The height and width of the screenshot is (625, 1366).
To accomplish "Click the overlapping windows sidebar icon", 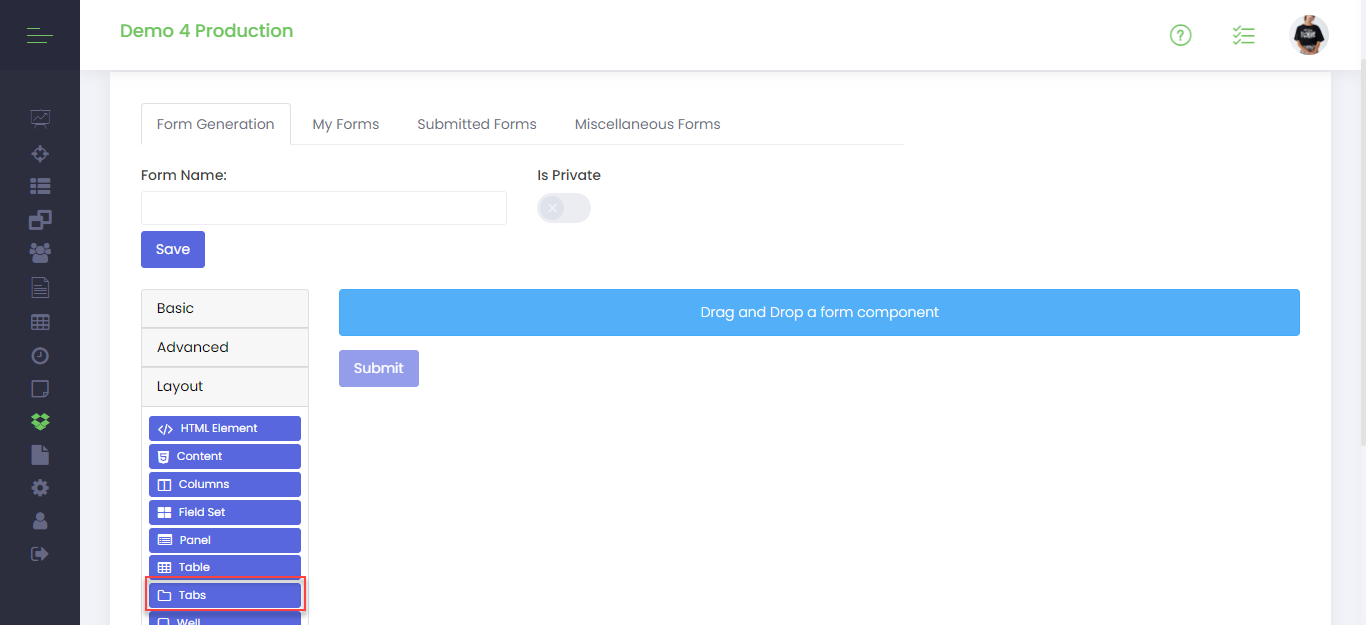I will click(x=40, y=219).
